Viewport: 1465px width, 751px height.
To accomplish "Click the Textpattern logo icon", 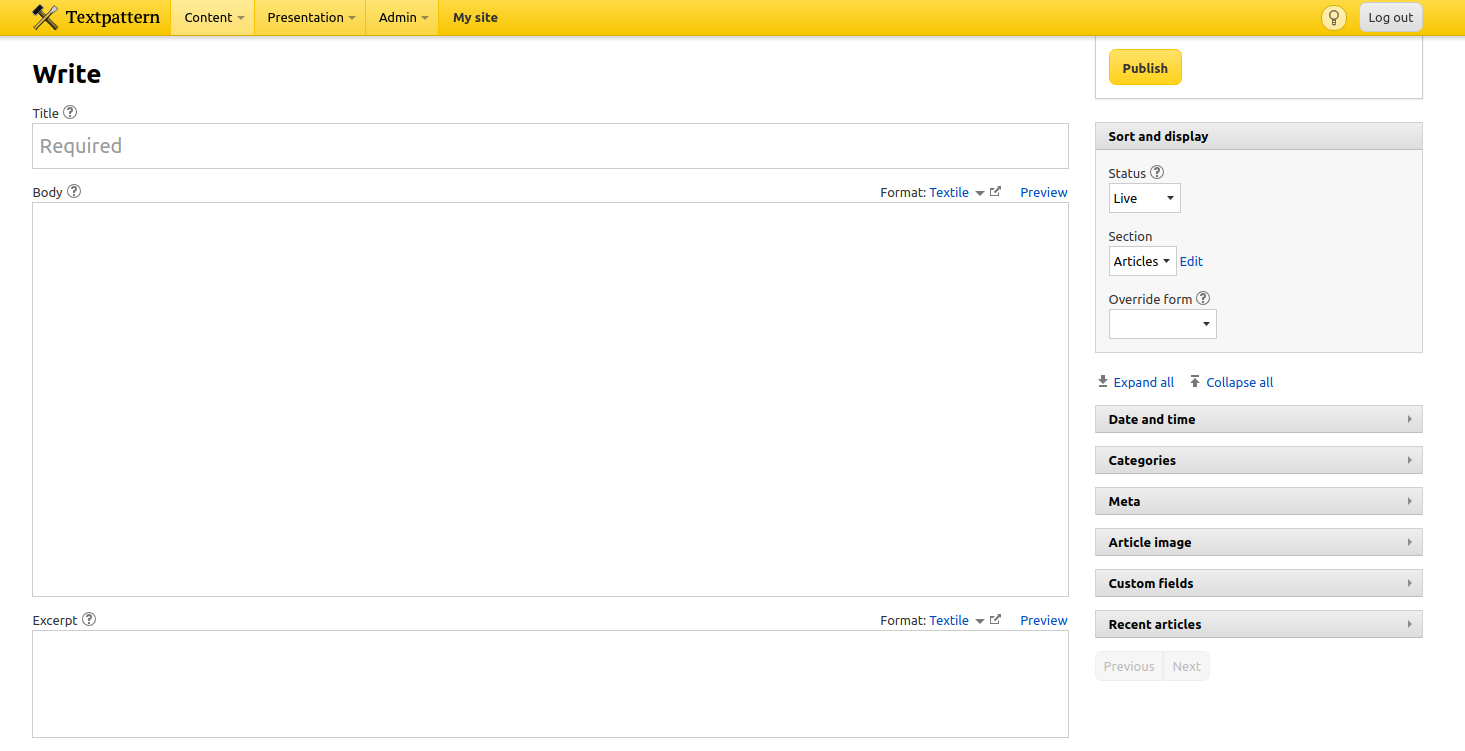I will click(x=45, y=17).
